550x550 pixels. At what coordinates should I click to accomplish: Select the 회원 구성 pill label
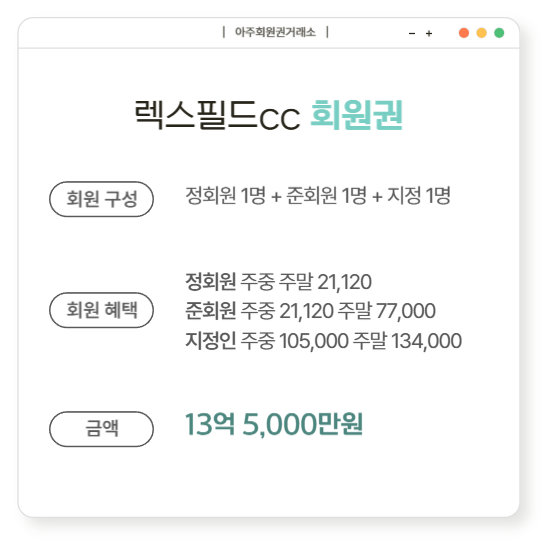(x=101, y=199)
